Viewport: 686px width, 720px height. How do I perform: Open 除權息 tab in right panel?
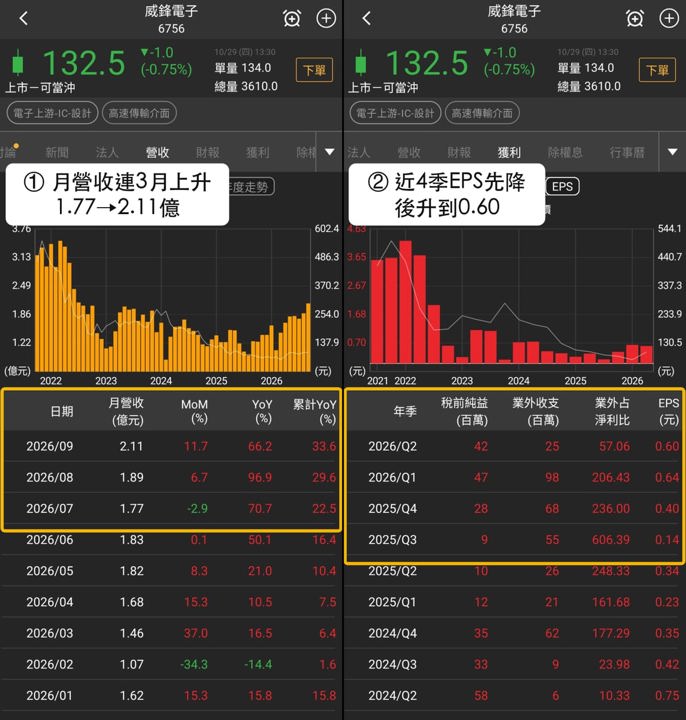[565, 152]
